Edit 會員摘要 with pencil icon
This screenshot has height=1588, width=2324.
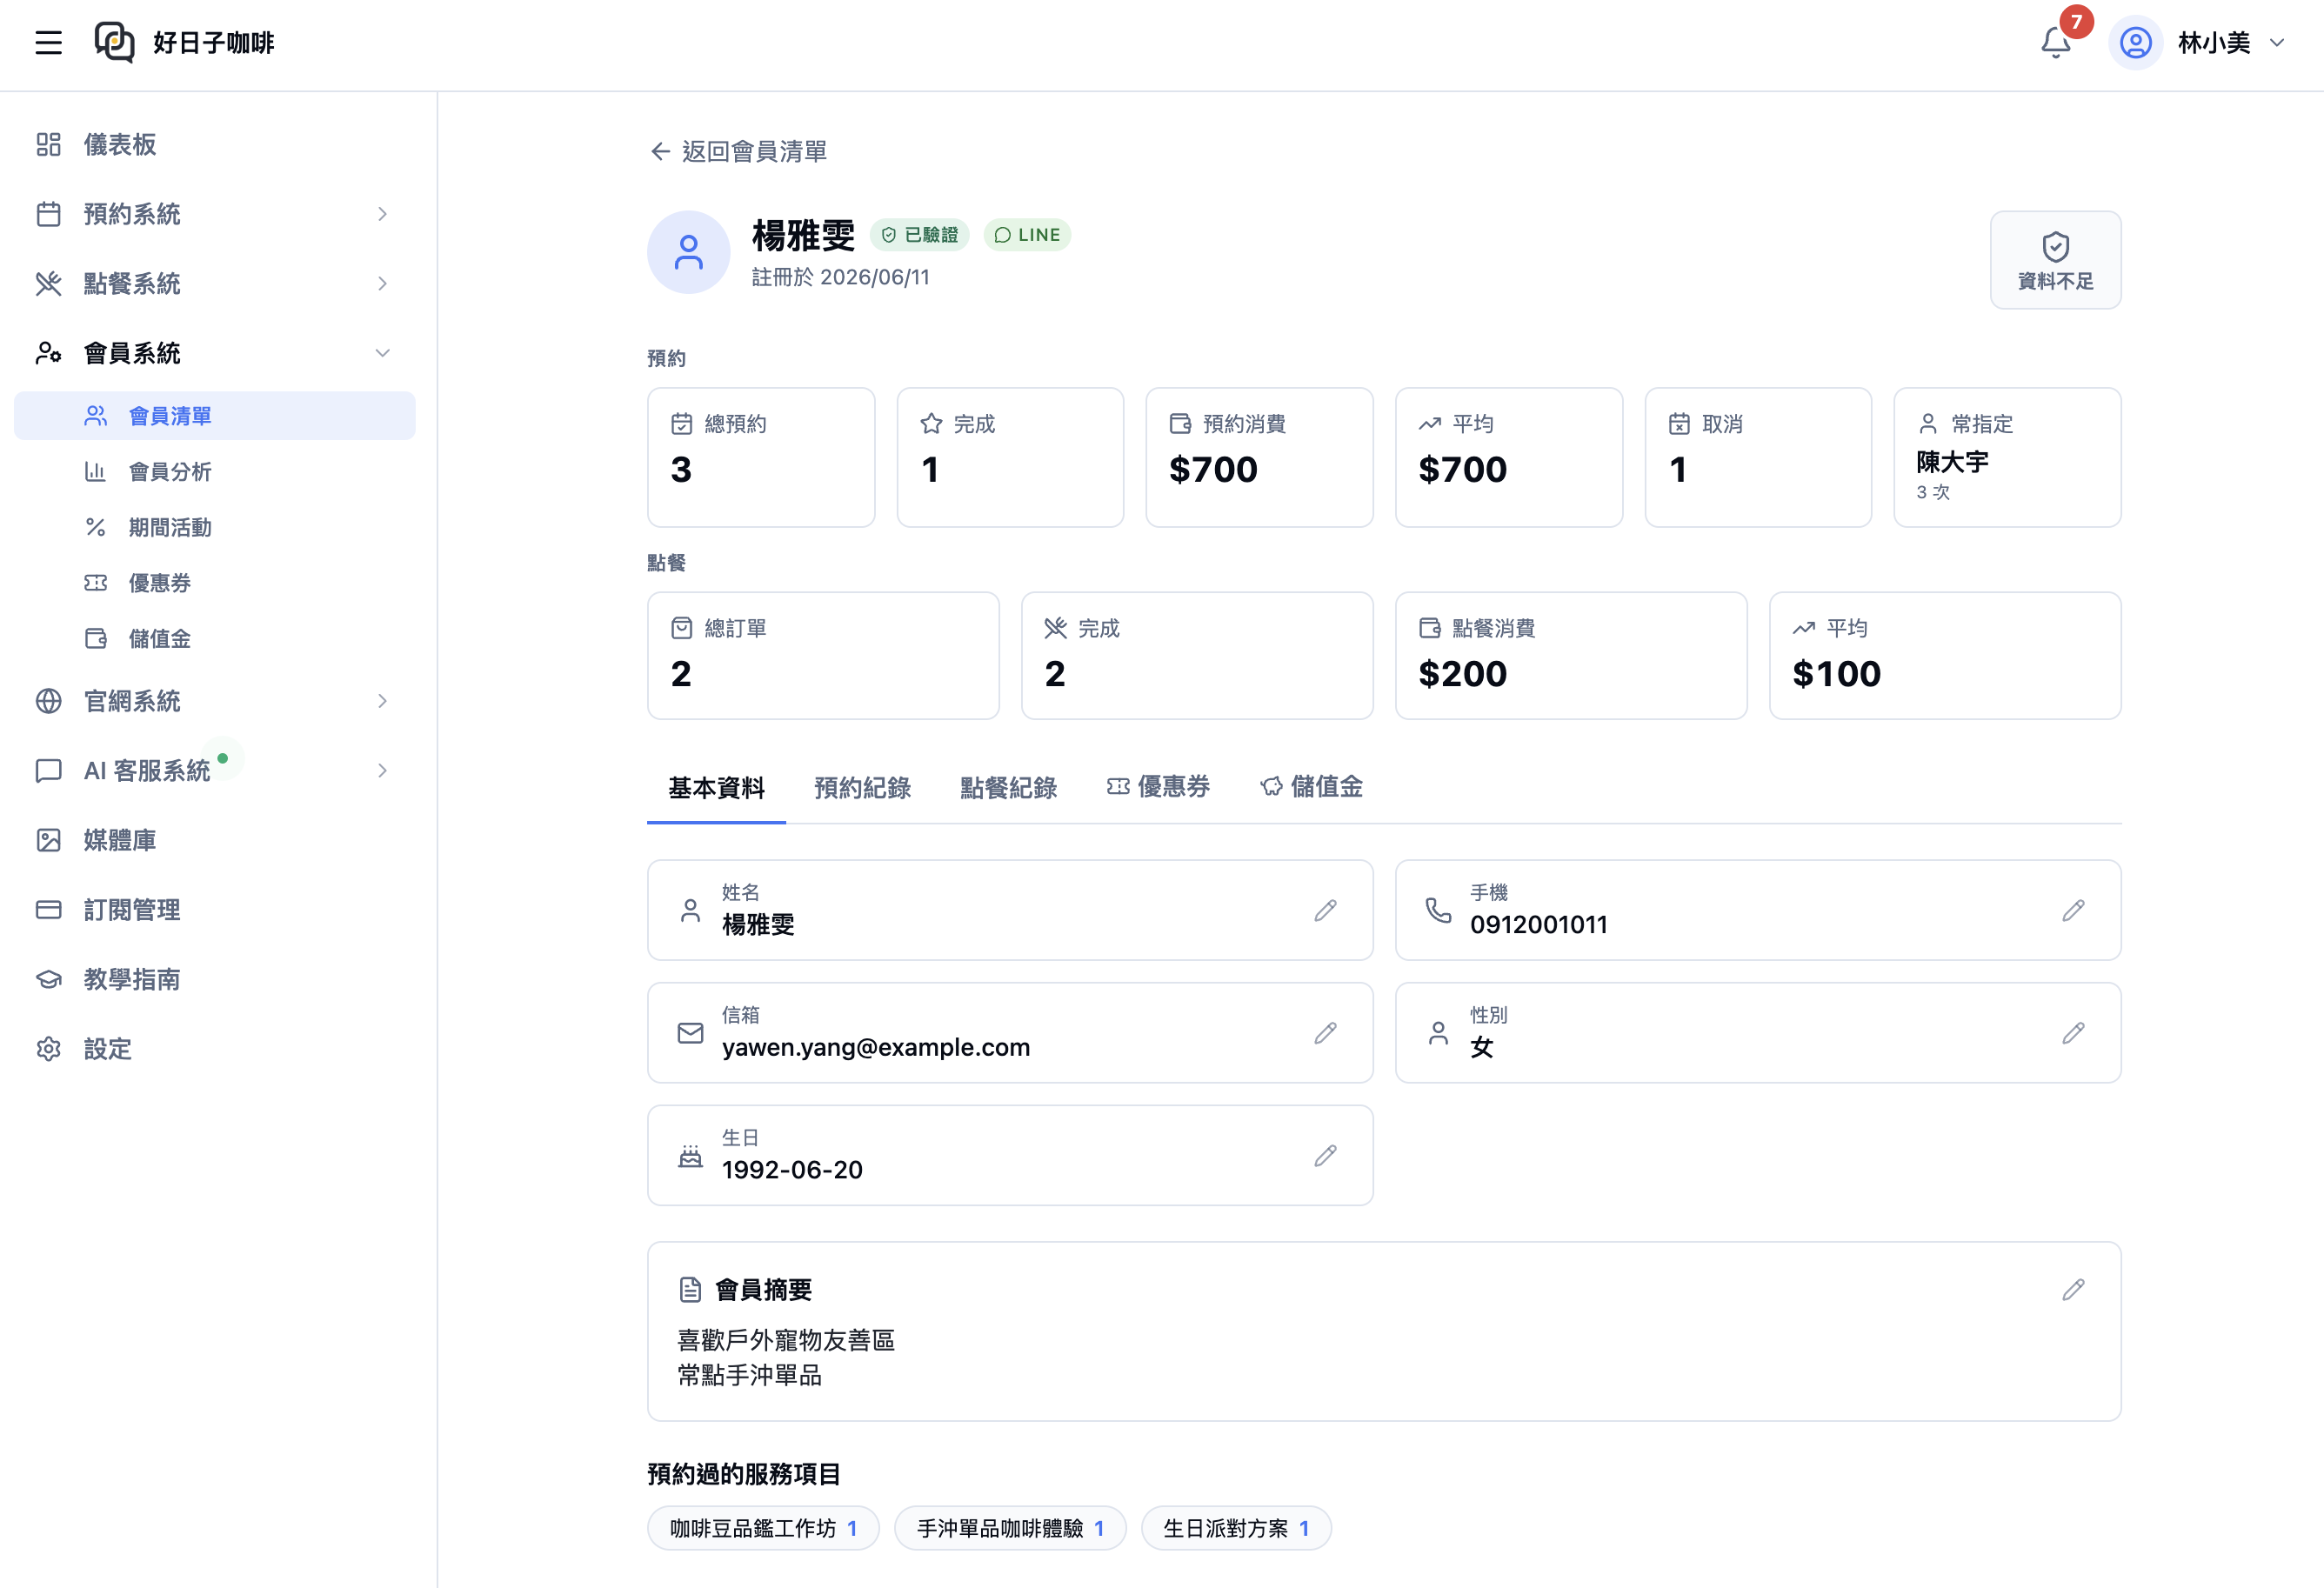pyautogui.click(x=2073, y=1290)
